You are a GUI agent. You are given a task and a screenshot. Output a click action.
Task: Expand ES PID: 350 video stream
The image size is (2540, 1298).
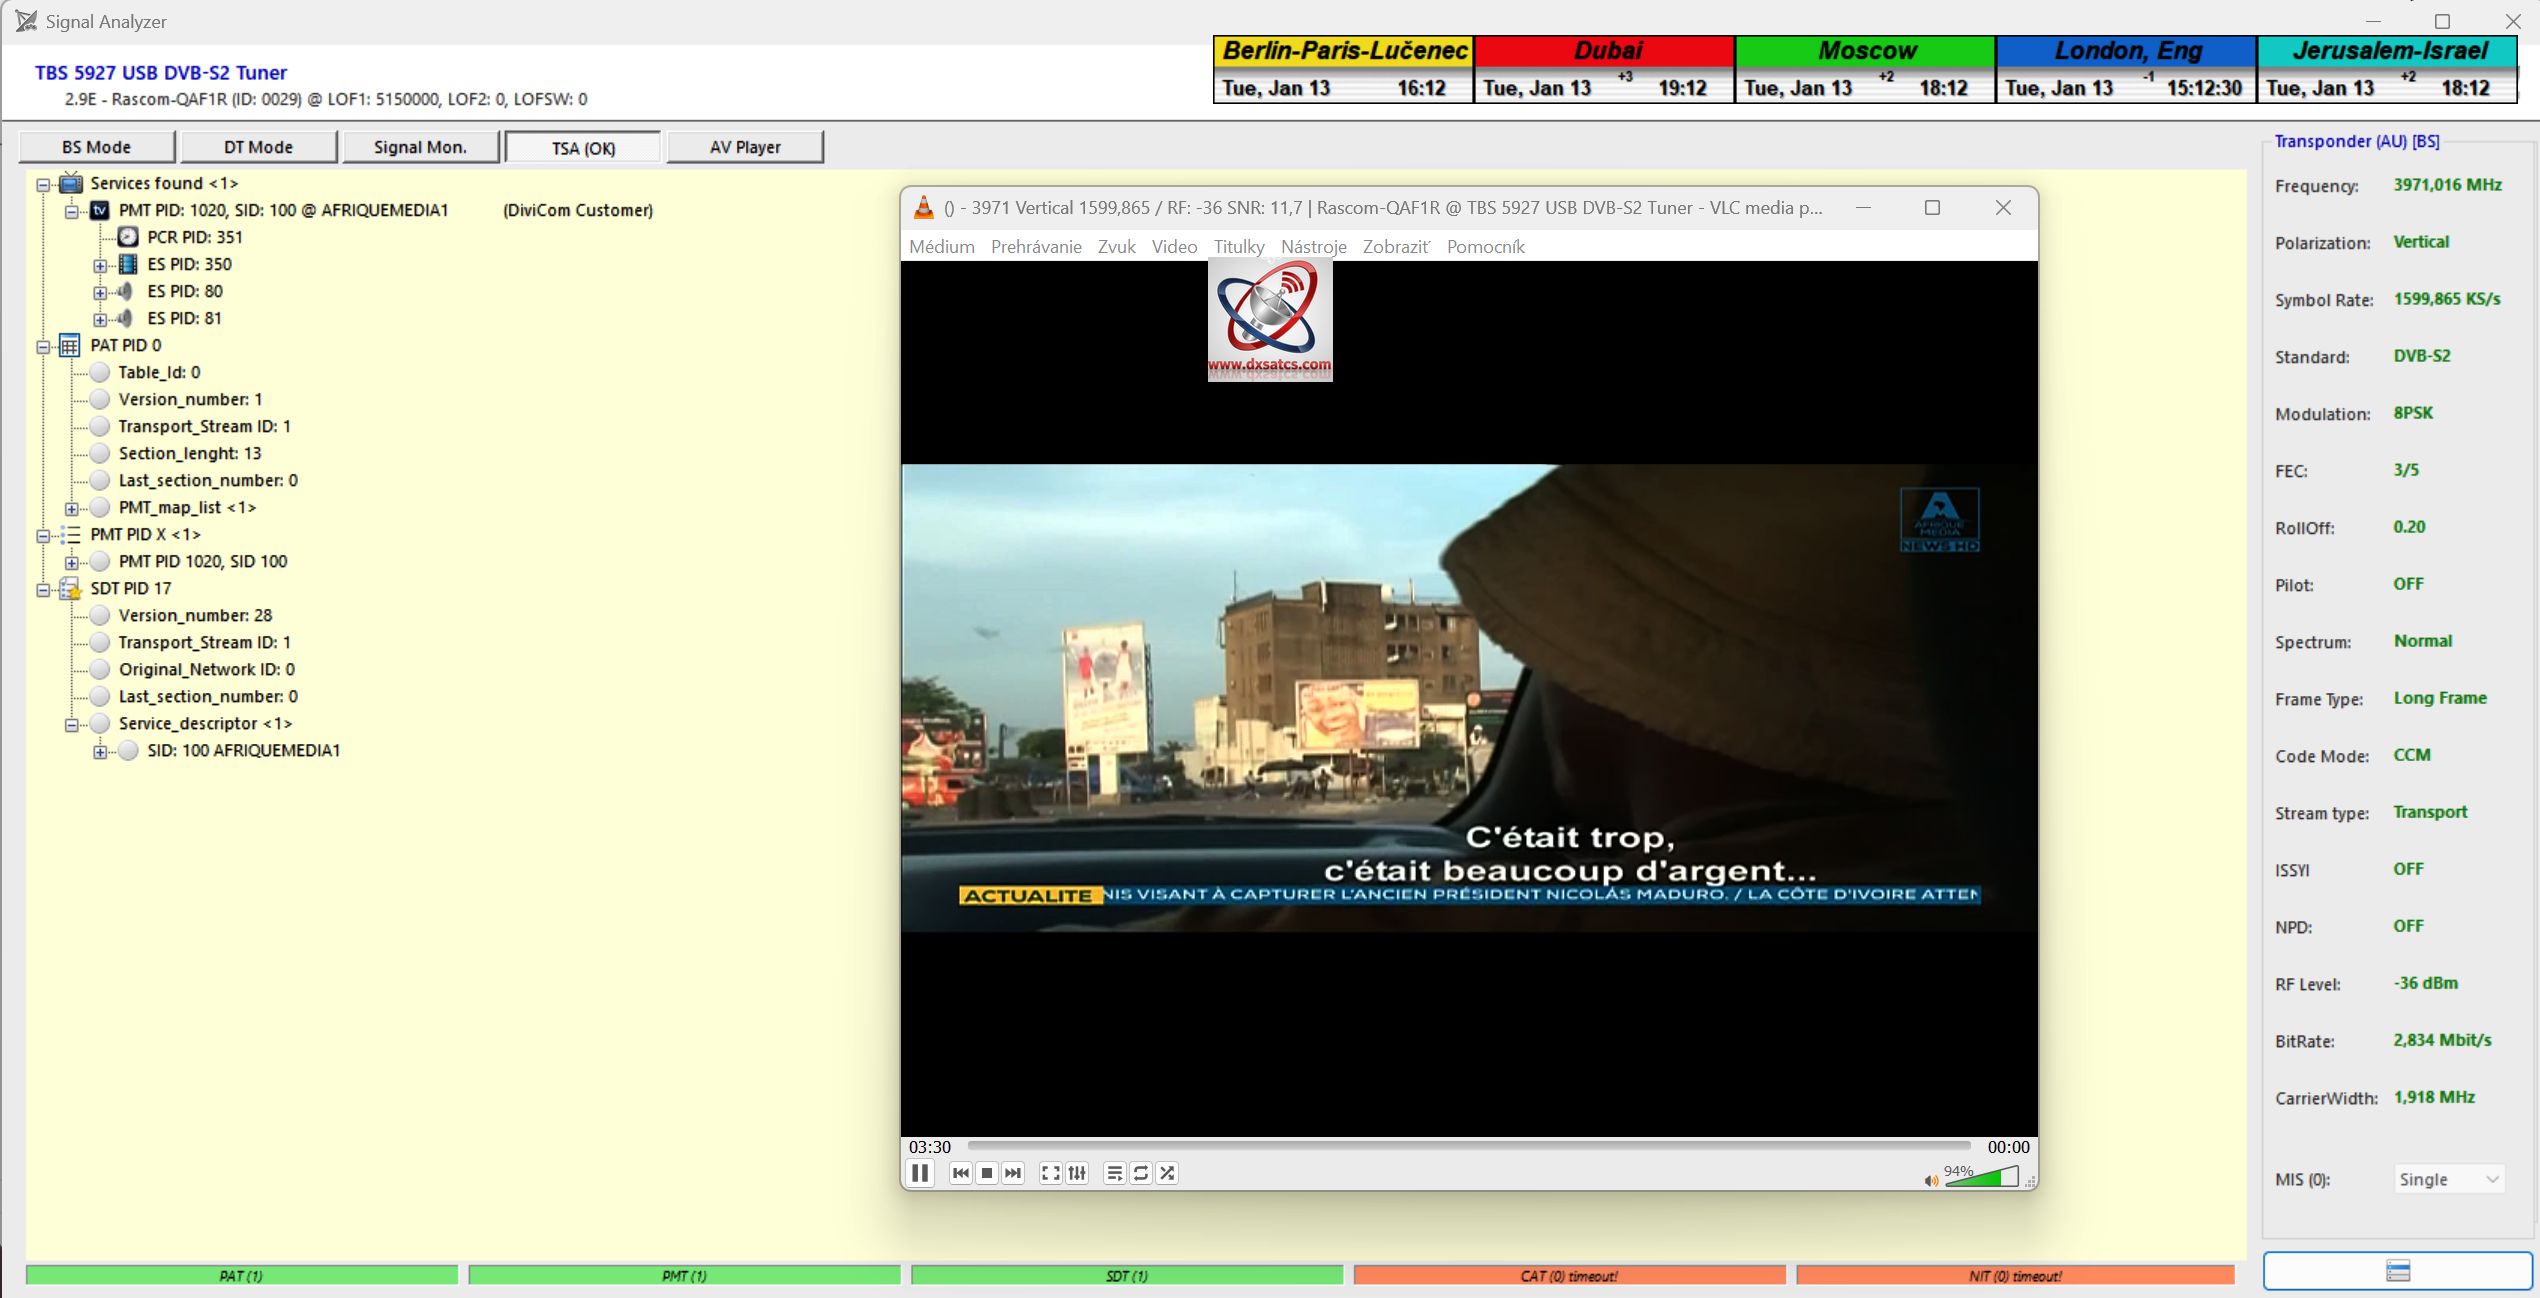tap(100, 265)
